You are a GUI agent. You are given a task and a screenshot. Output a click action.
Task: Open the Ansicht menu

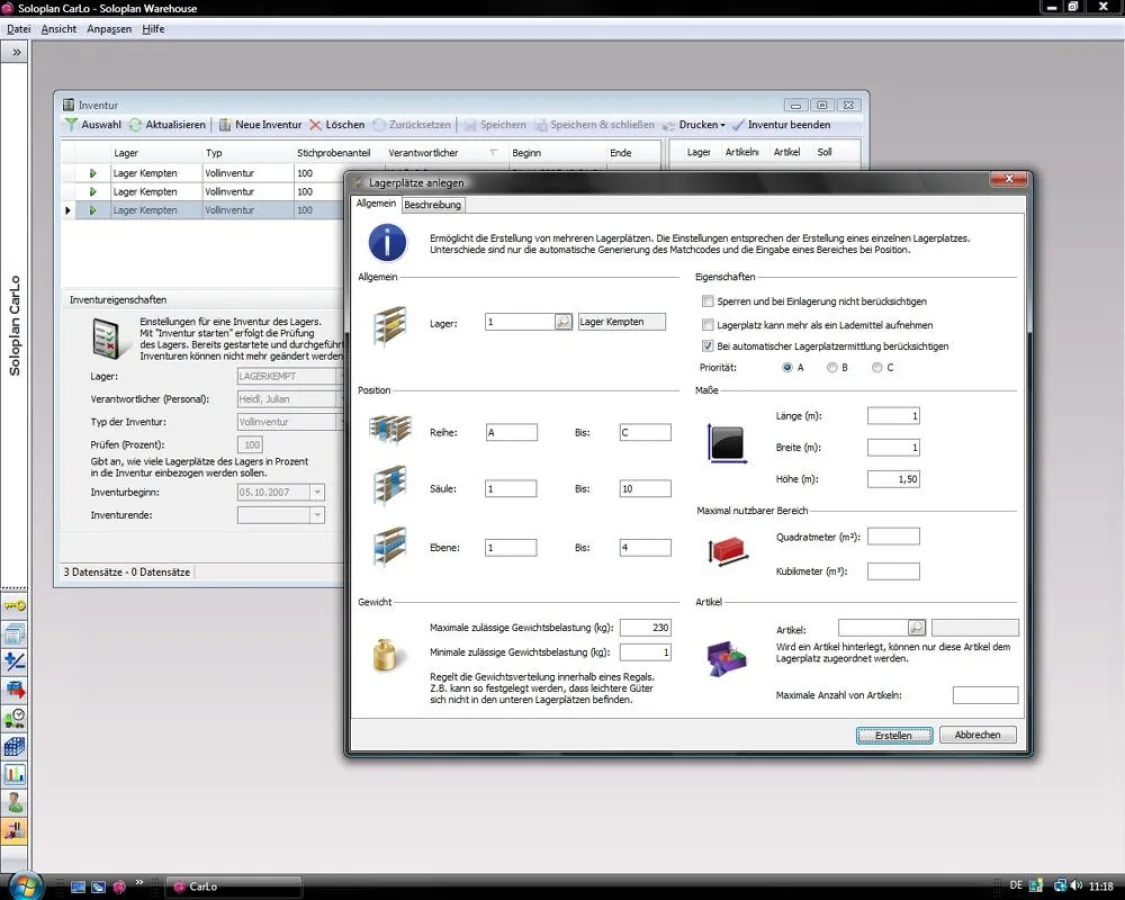click(x=59, y=29)
